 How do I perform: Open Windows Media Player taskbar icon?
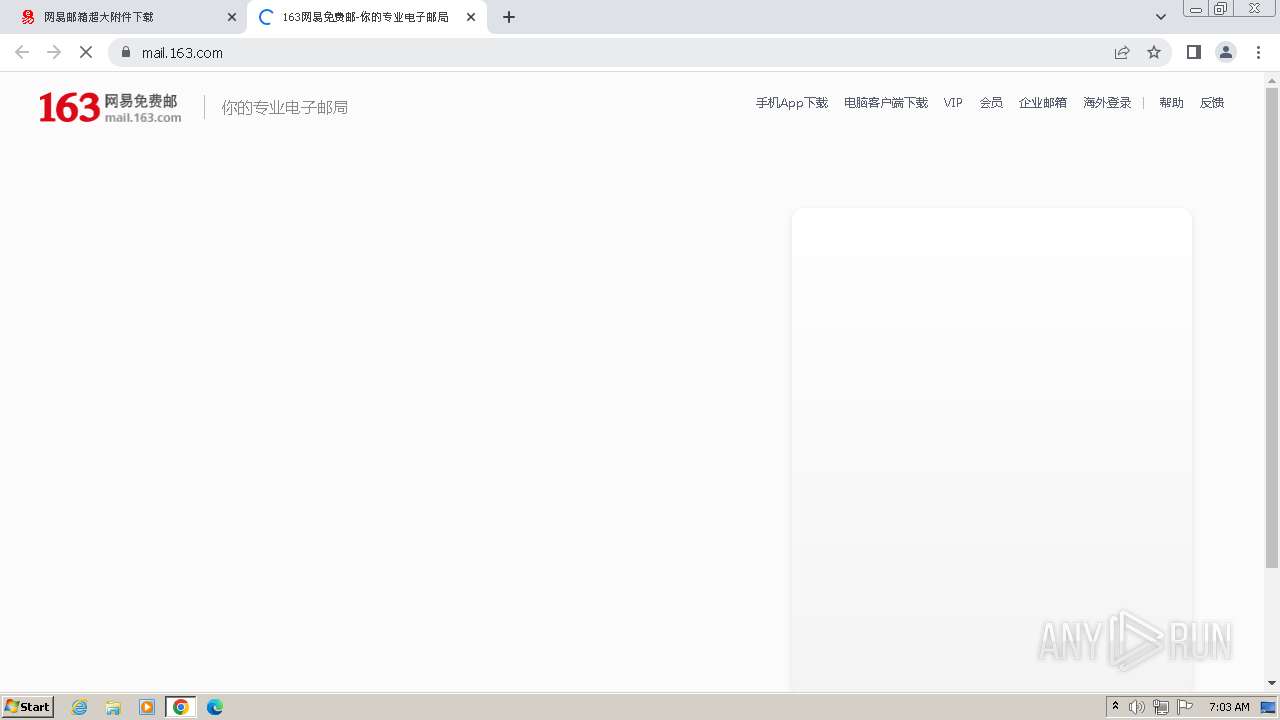147,707
